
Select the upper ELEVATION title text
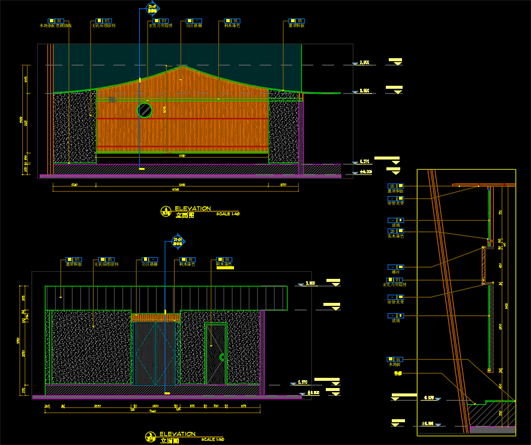pos(193,209)
